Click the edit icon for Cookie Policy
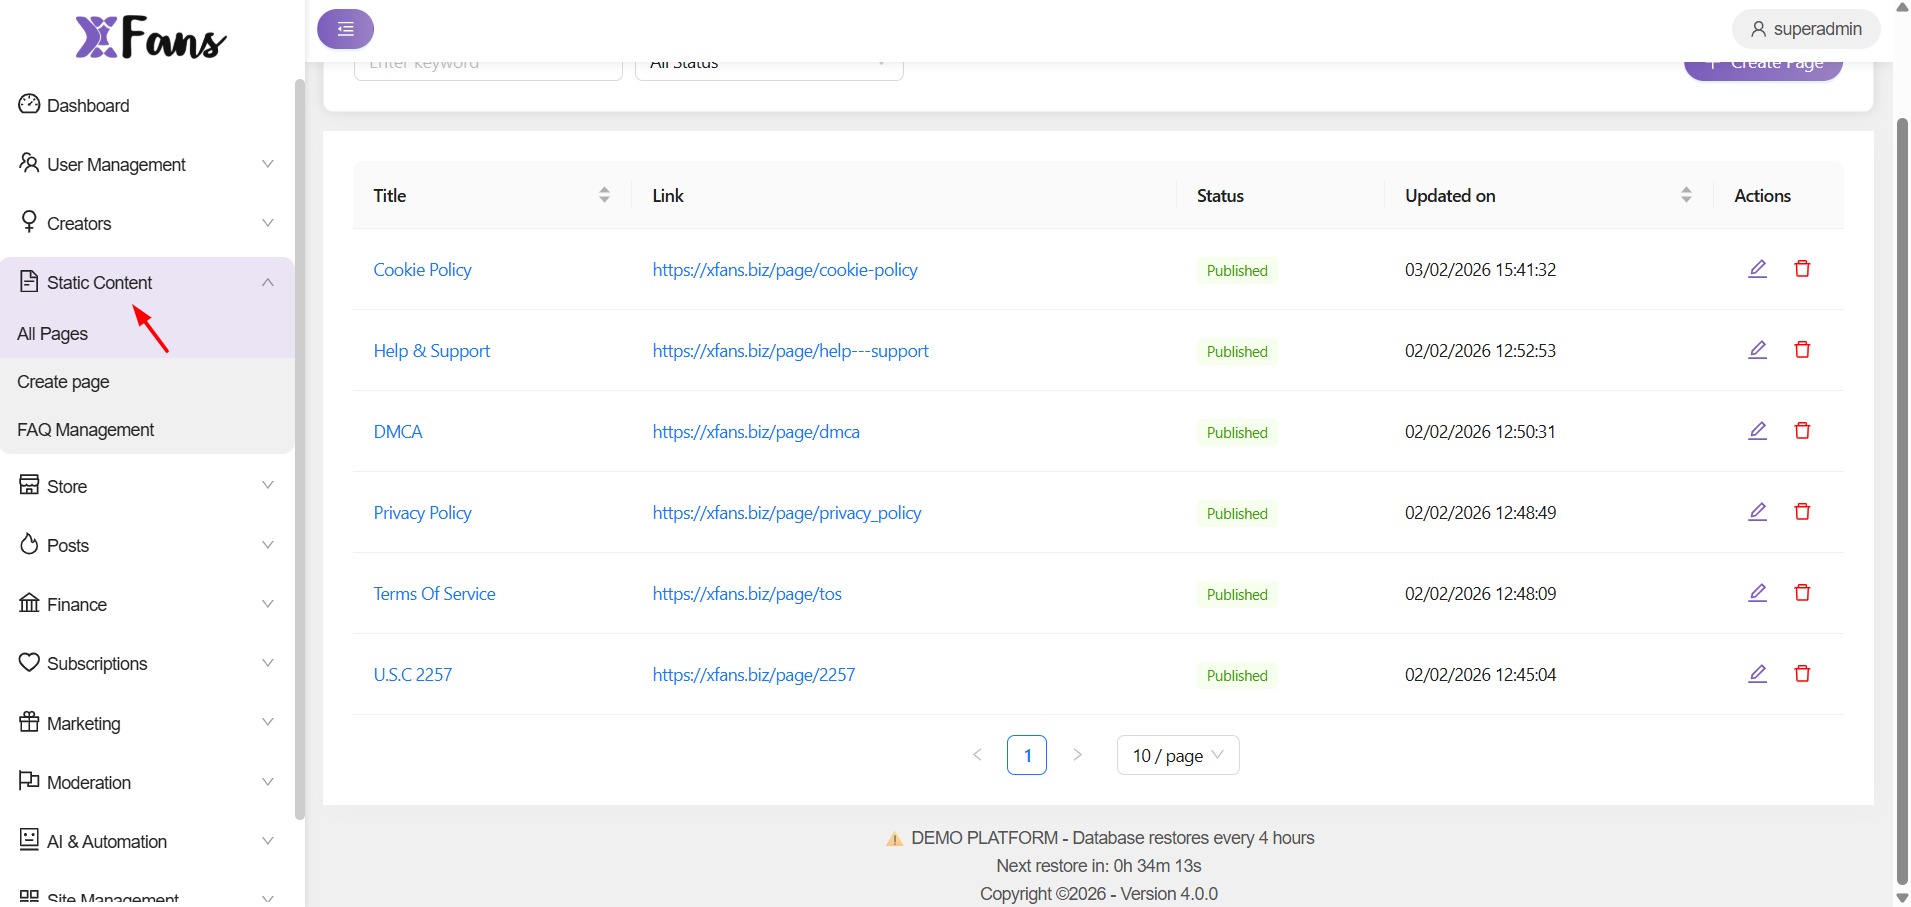This screenshot has width=1911, height=907. click(1757, 269)
